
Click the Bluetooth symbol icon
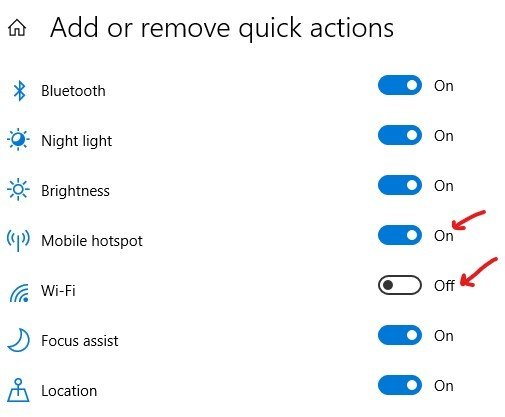(19, 90)
